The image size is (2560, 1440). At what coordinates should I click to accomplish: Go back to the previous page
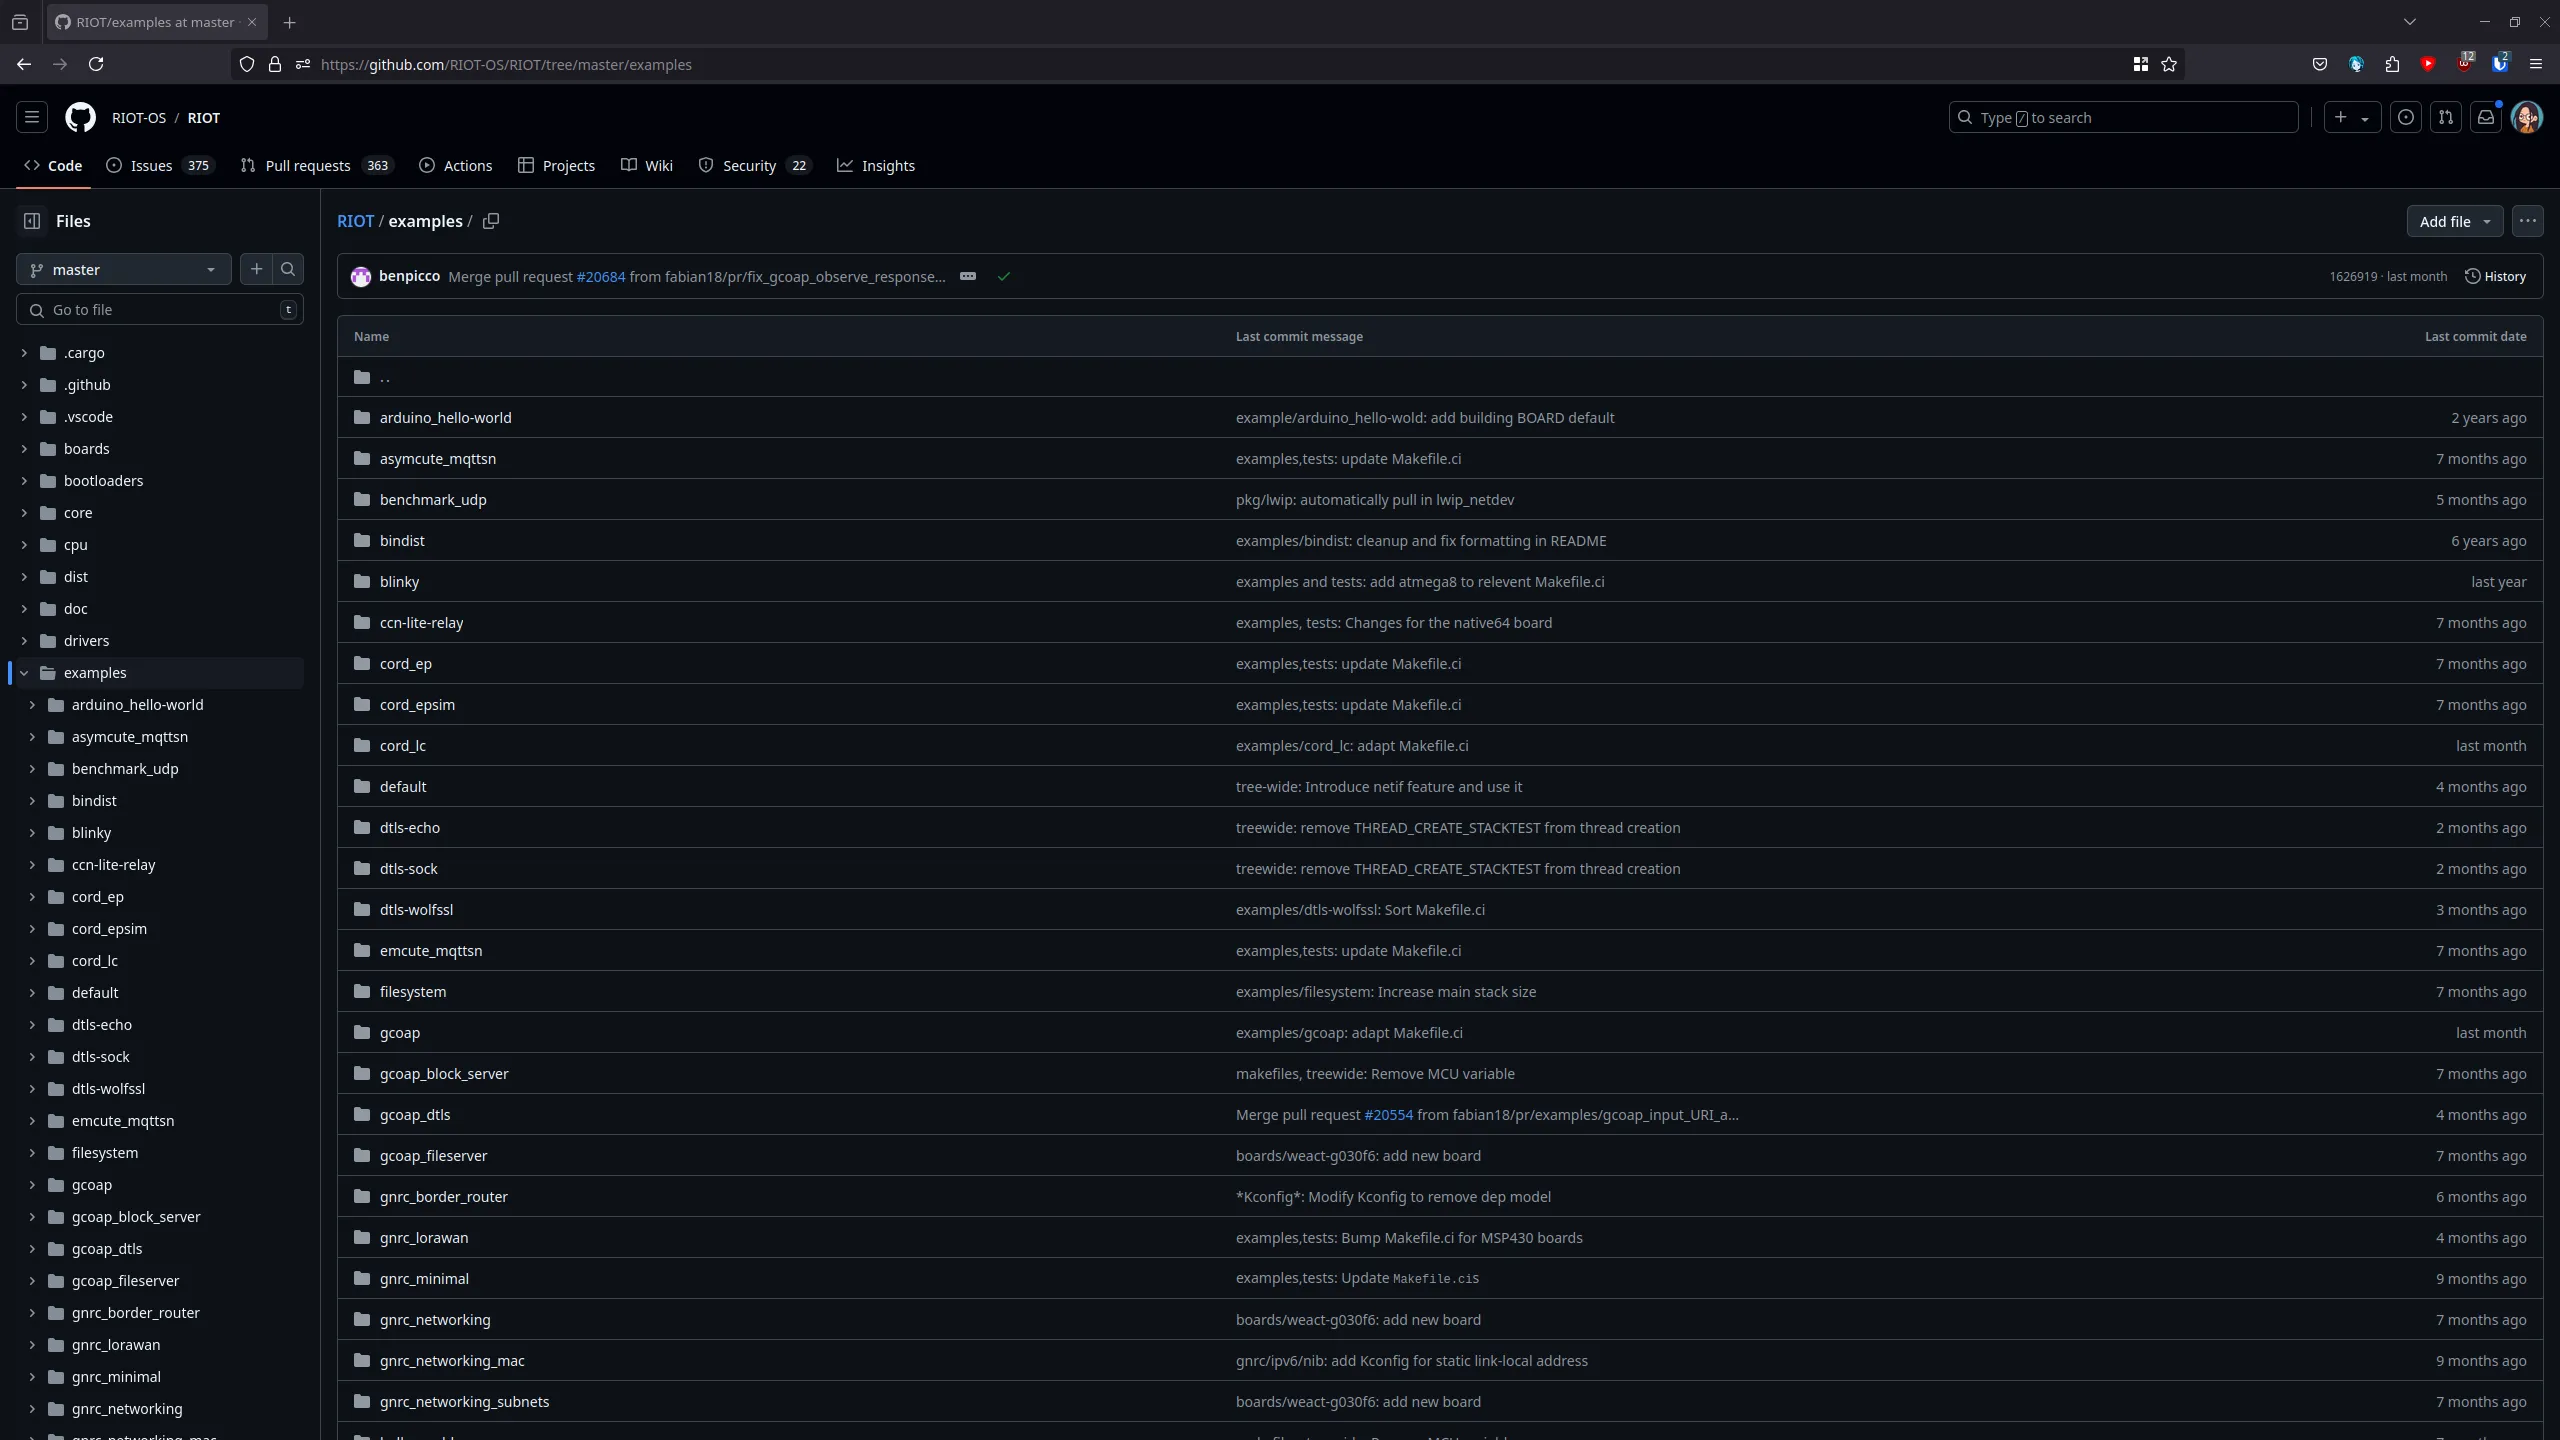pyautogui.click(x=24, y=64)
